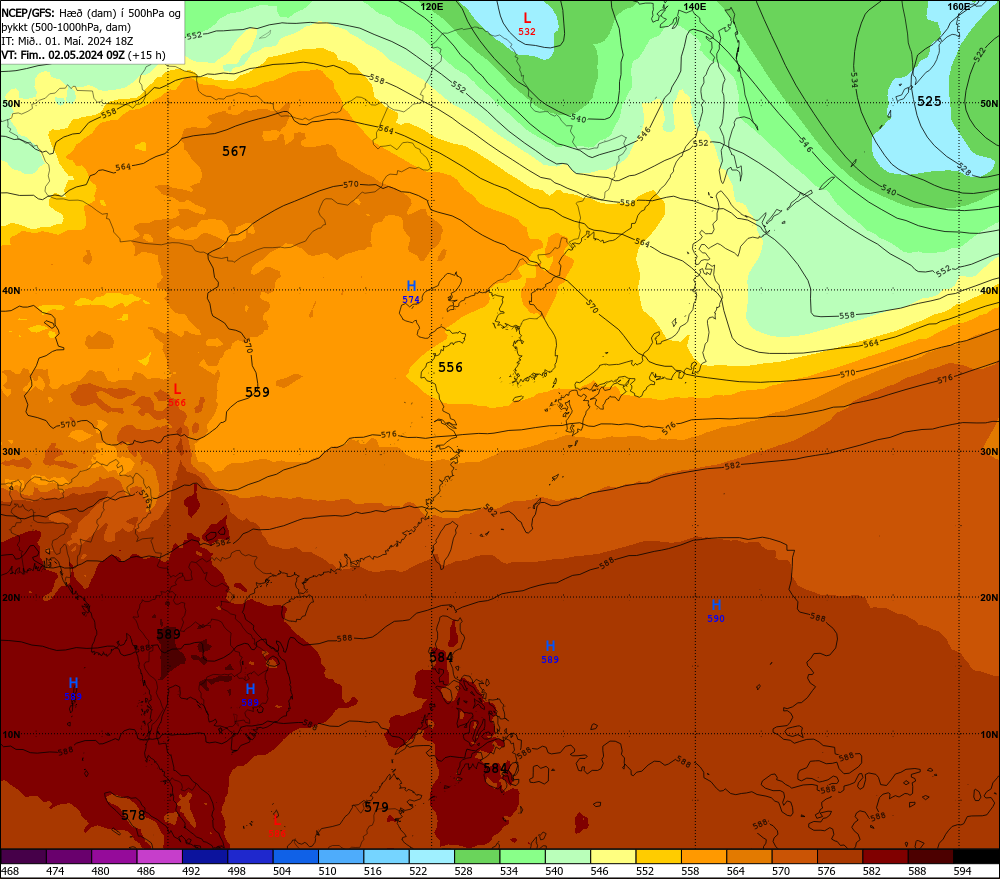Click the 'NCEP/GFS: Hæð (dam) í 500hPa og' title line
Viewport: 1000px width, 879px height.
tap(91, 13)
